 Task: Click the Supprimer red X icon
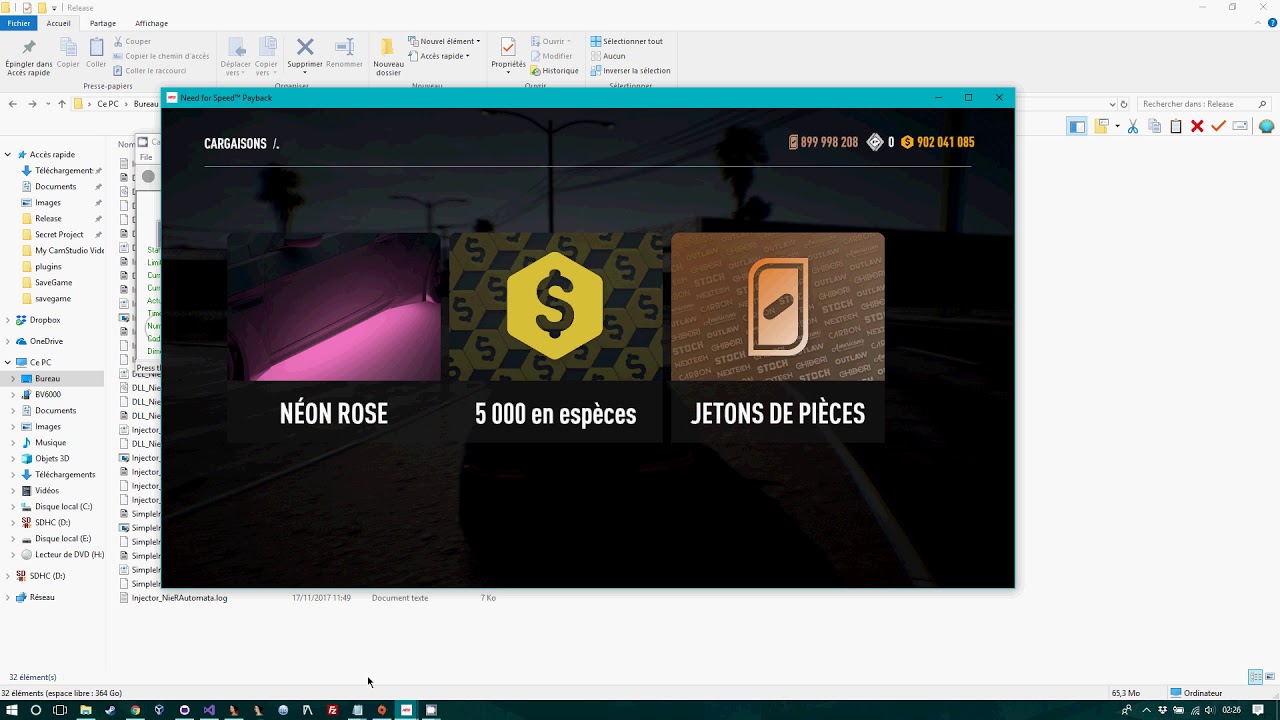click(305, 47)
